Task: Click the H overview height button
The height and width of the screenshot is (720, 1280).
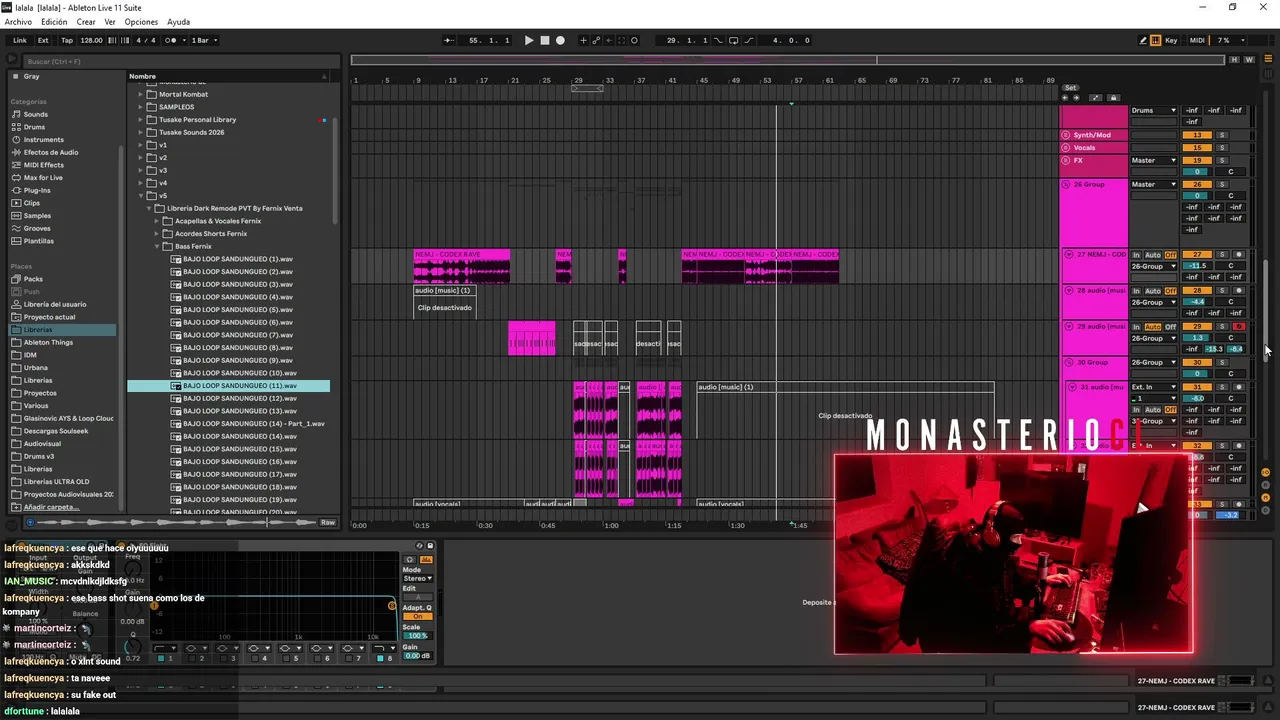Action: coord(1235,60)
